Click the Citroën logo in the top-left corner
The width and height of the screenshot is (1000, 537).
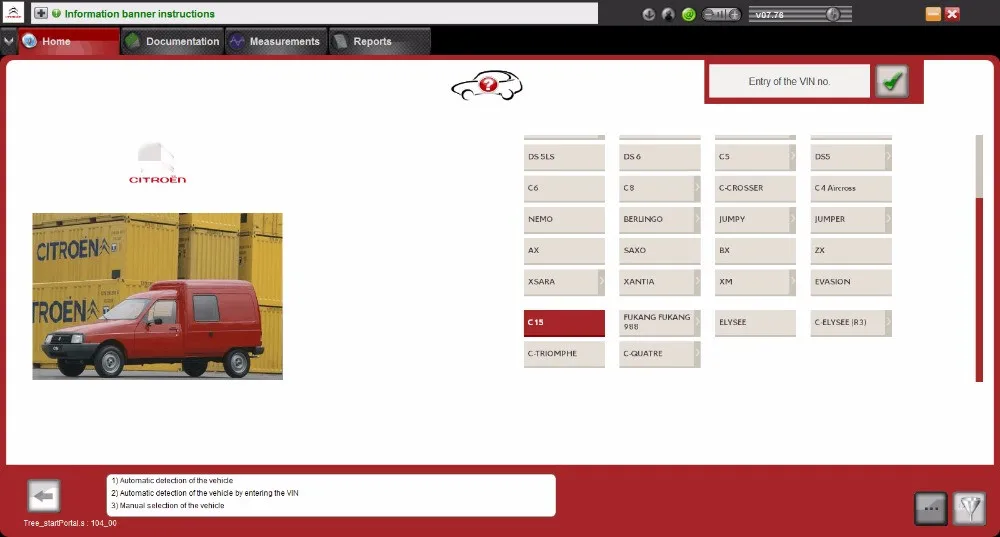point(13,13)
